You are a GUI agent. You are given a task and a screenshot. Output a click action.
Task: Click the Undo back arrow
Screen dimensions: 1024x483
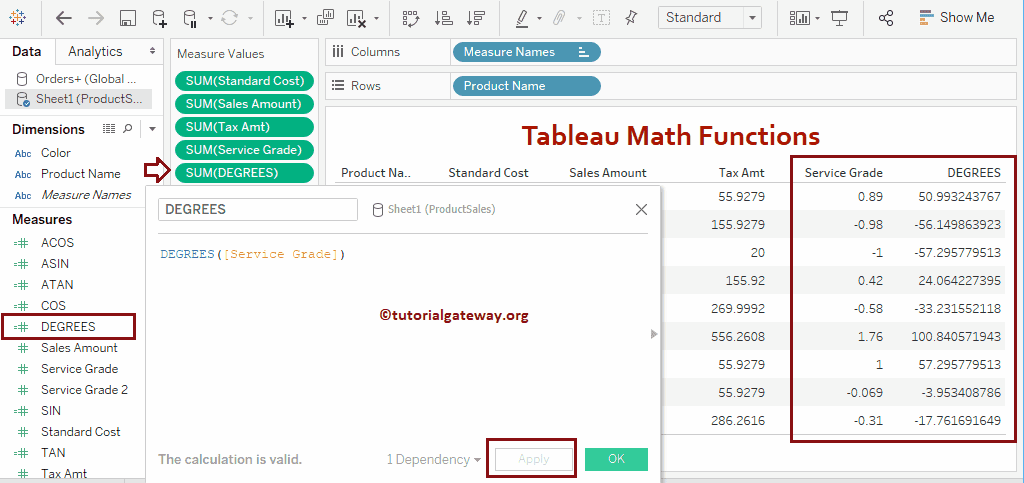[x=63, y=18]
